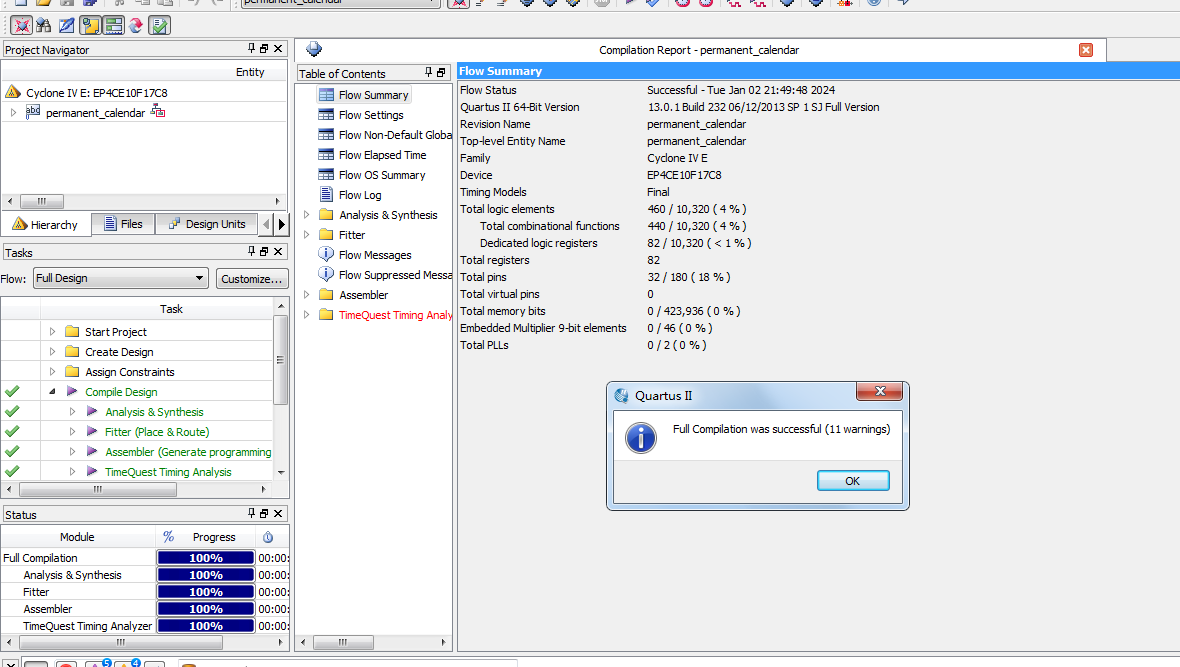Screen dimensions: 1180x667
Task: Pin the Project Navigator panel
Action: [251, 48]
